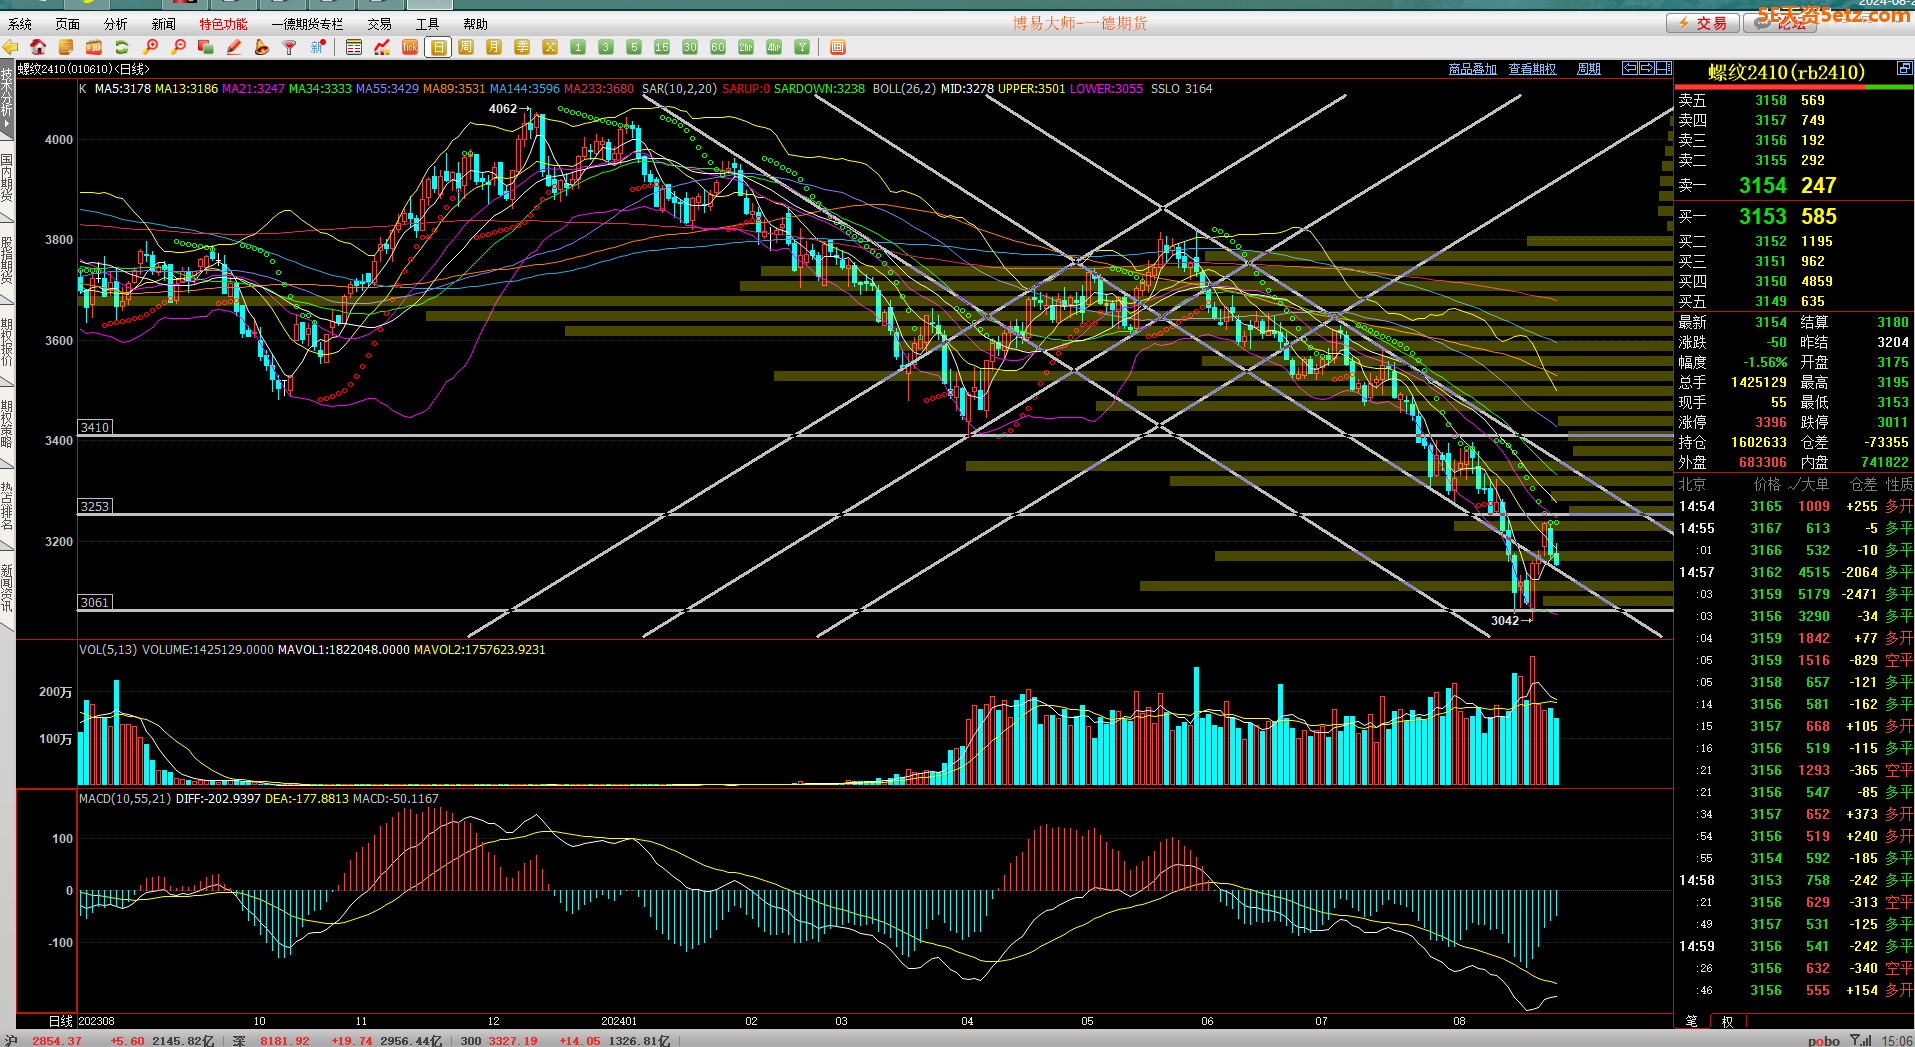Click the 交易 trade button

[1703, 23]
